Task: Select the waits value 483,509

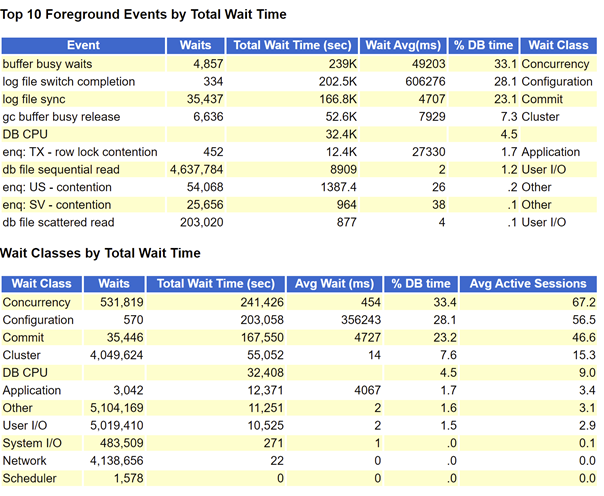Action: tap(122, 443)
